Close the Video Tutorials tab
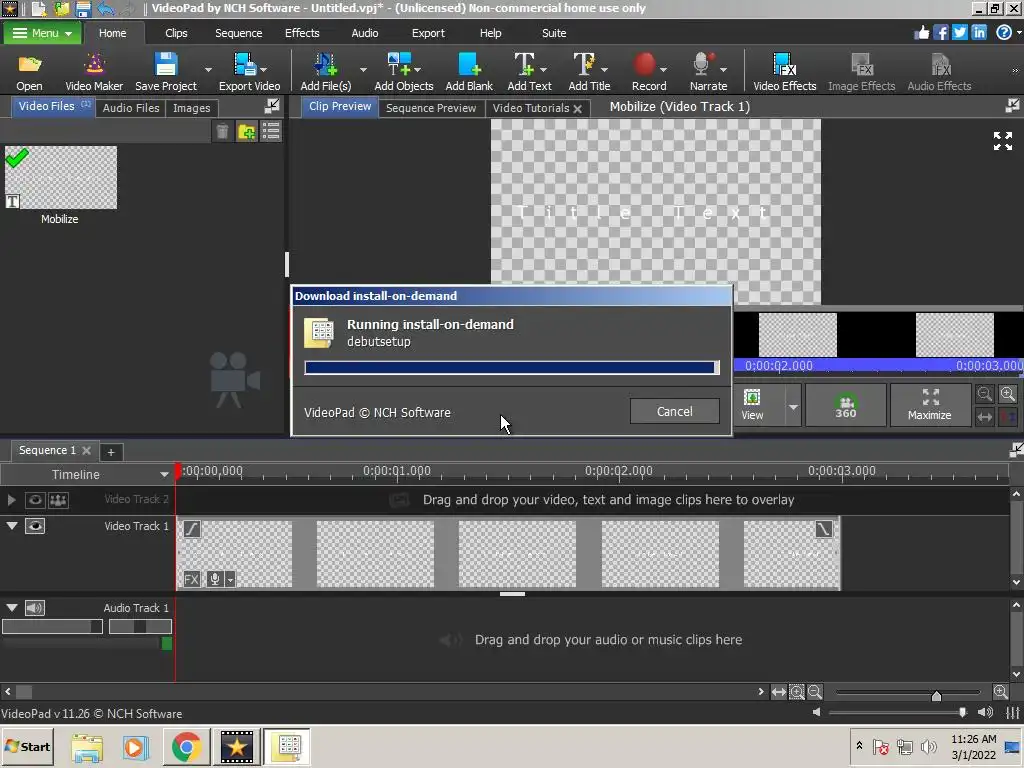The height and width of the screenshot is (768, 1024). [x=577, y=109]
